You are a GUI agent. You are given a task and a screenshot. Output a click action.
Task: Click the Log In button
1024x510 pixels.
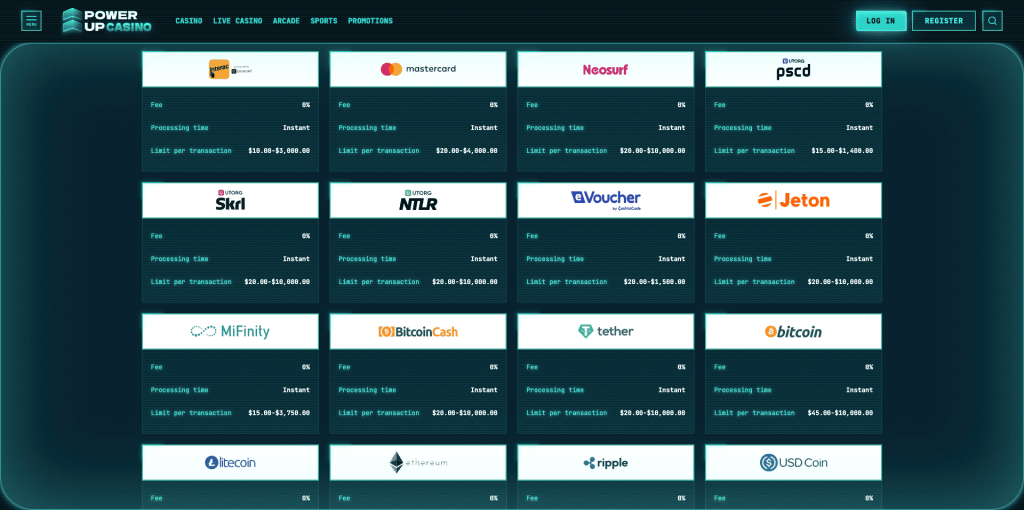coord(881,21)
